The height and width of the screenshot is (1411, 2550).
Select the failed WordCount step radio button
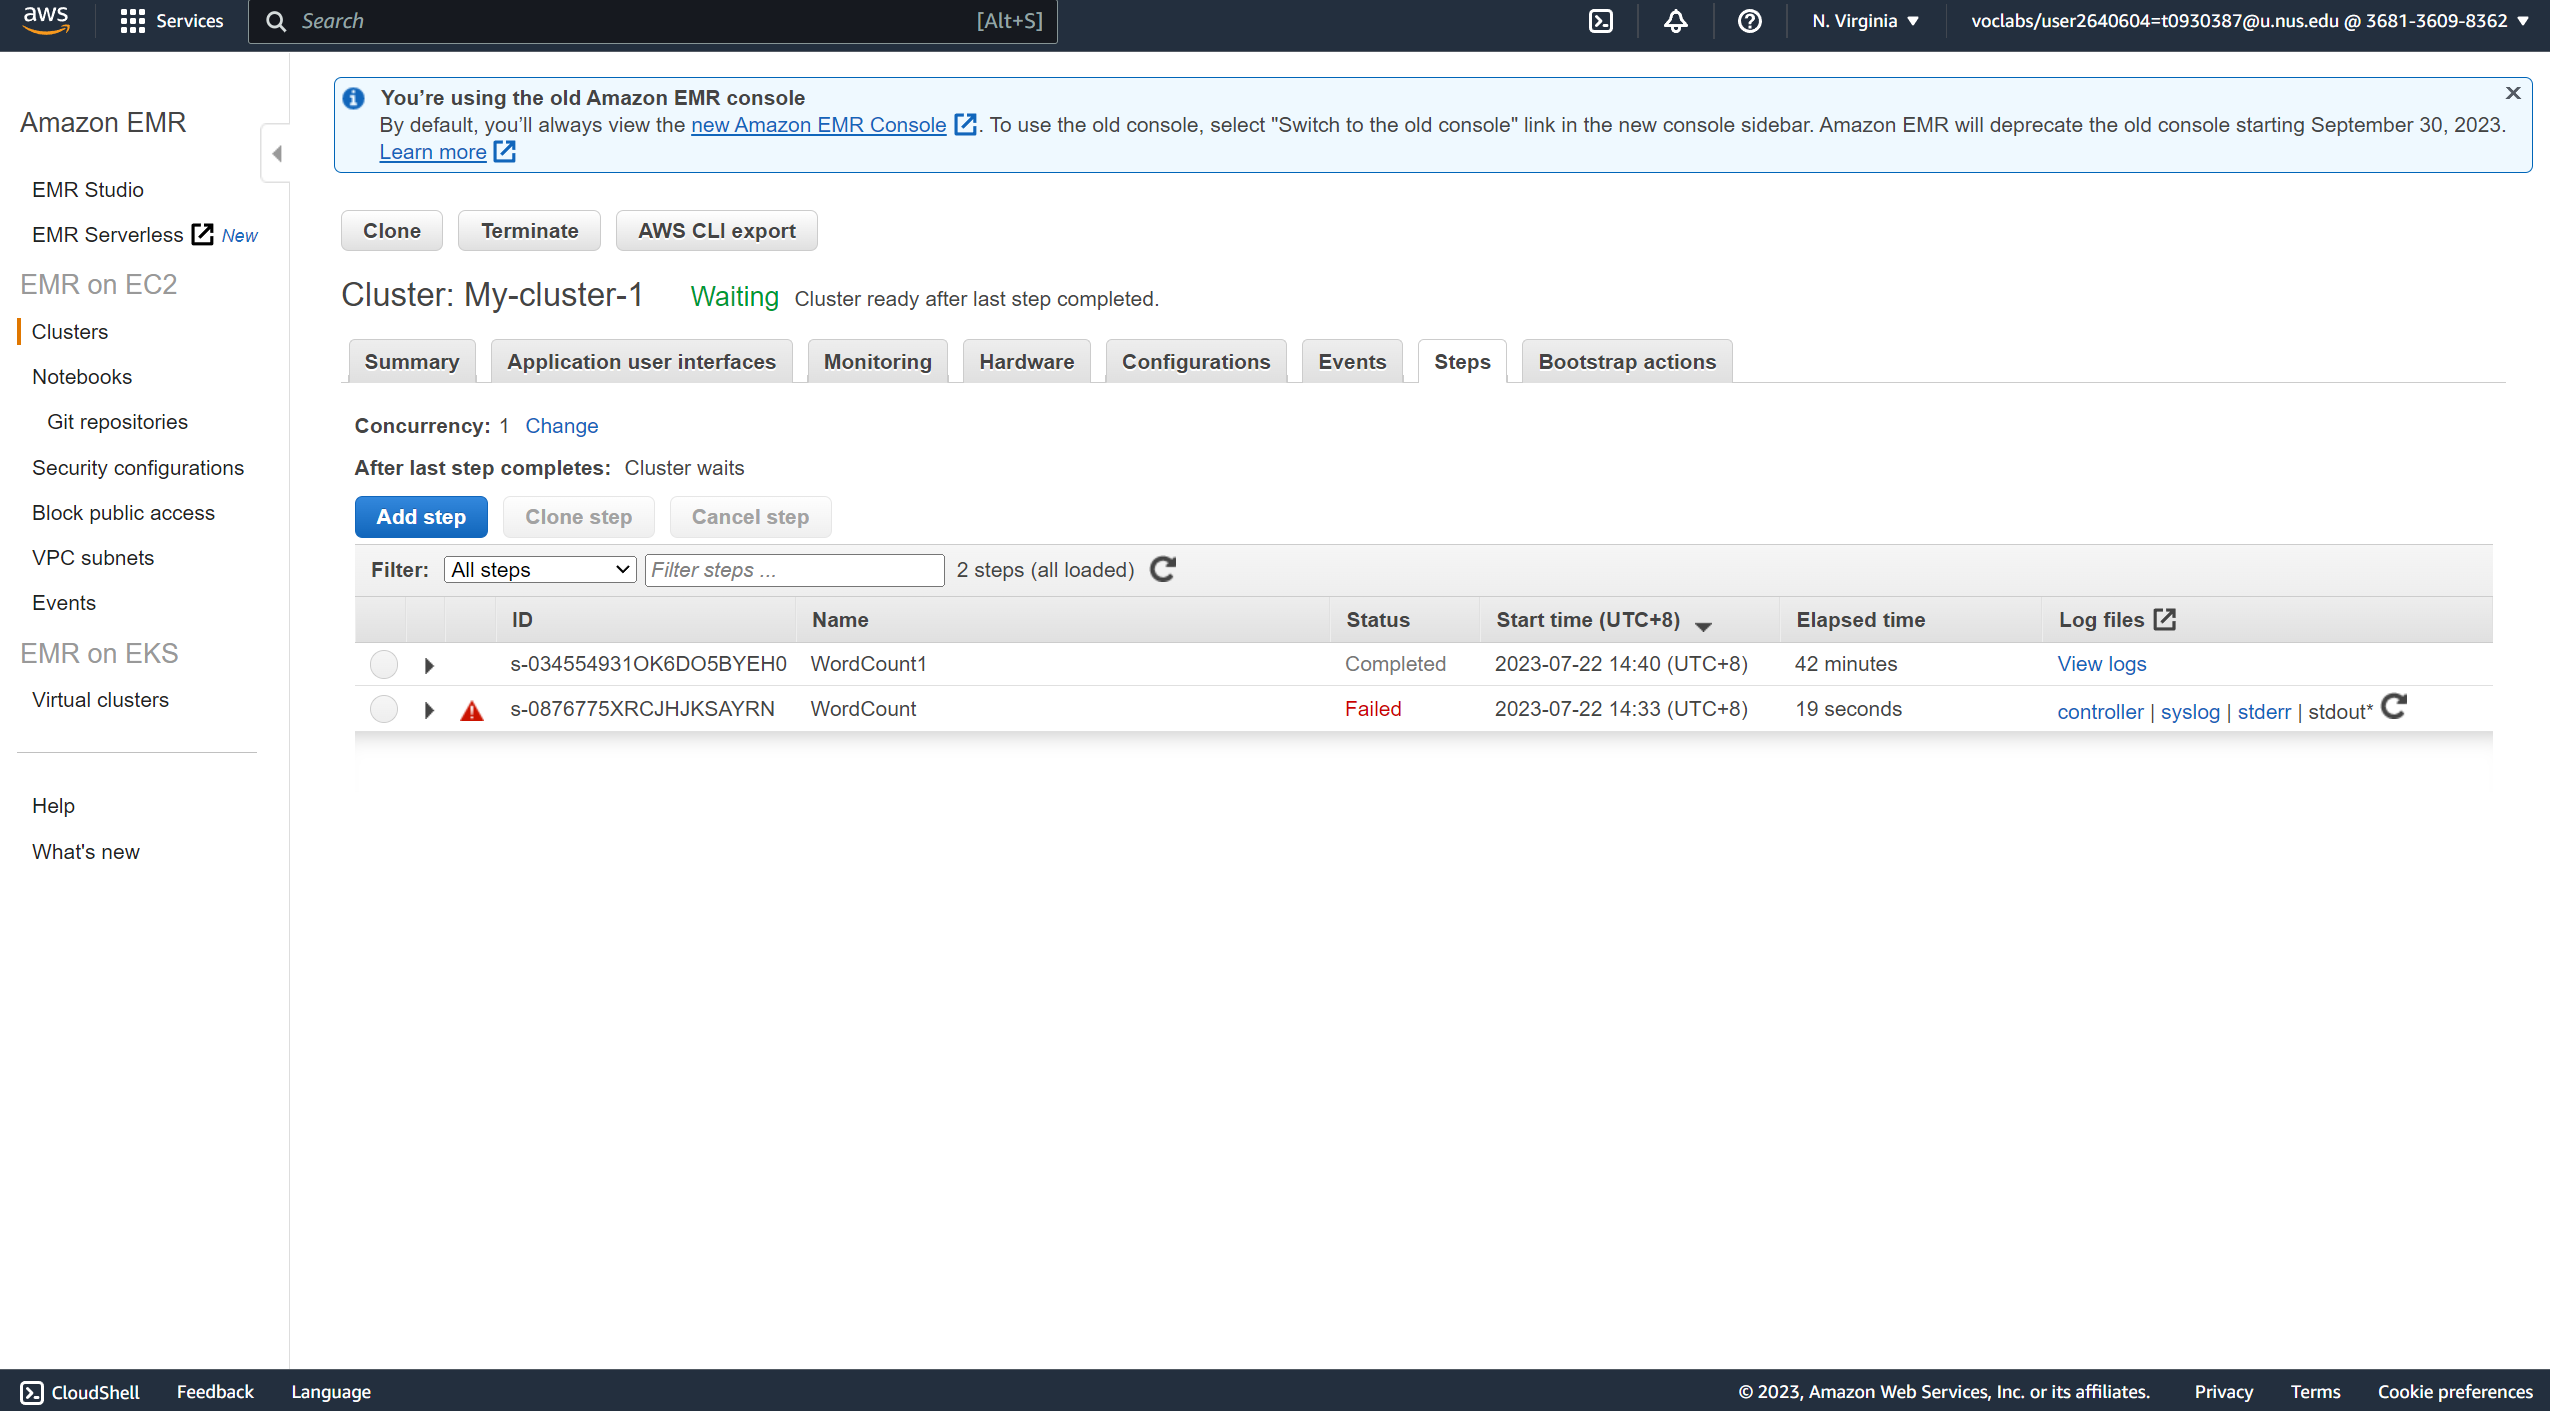pyautogui.click(x=384, y=709)
